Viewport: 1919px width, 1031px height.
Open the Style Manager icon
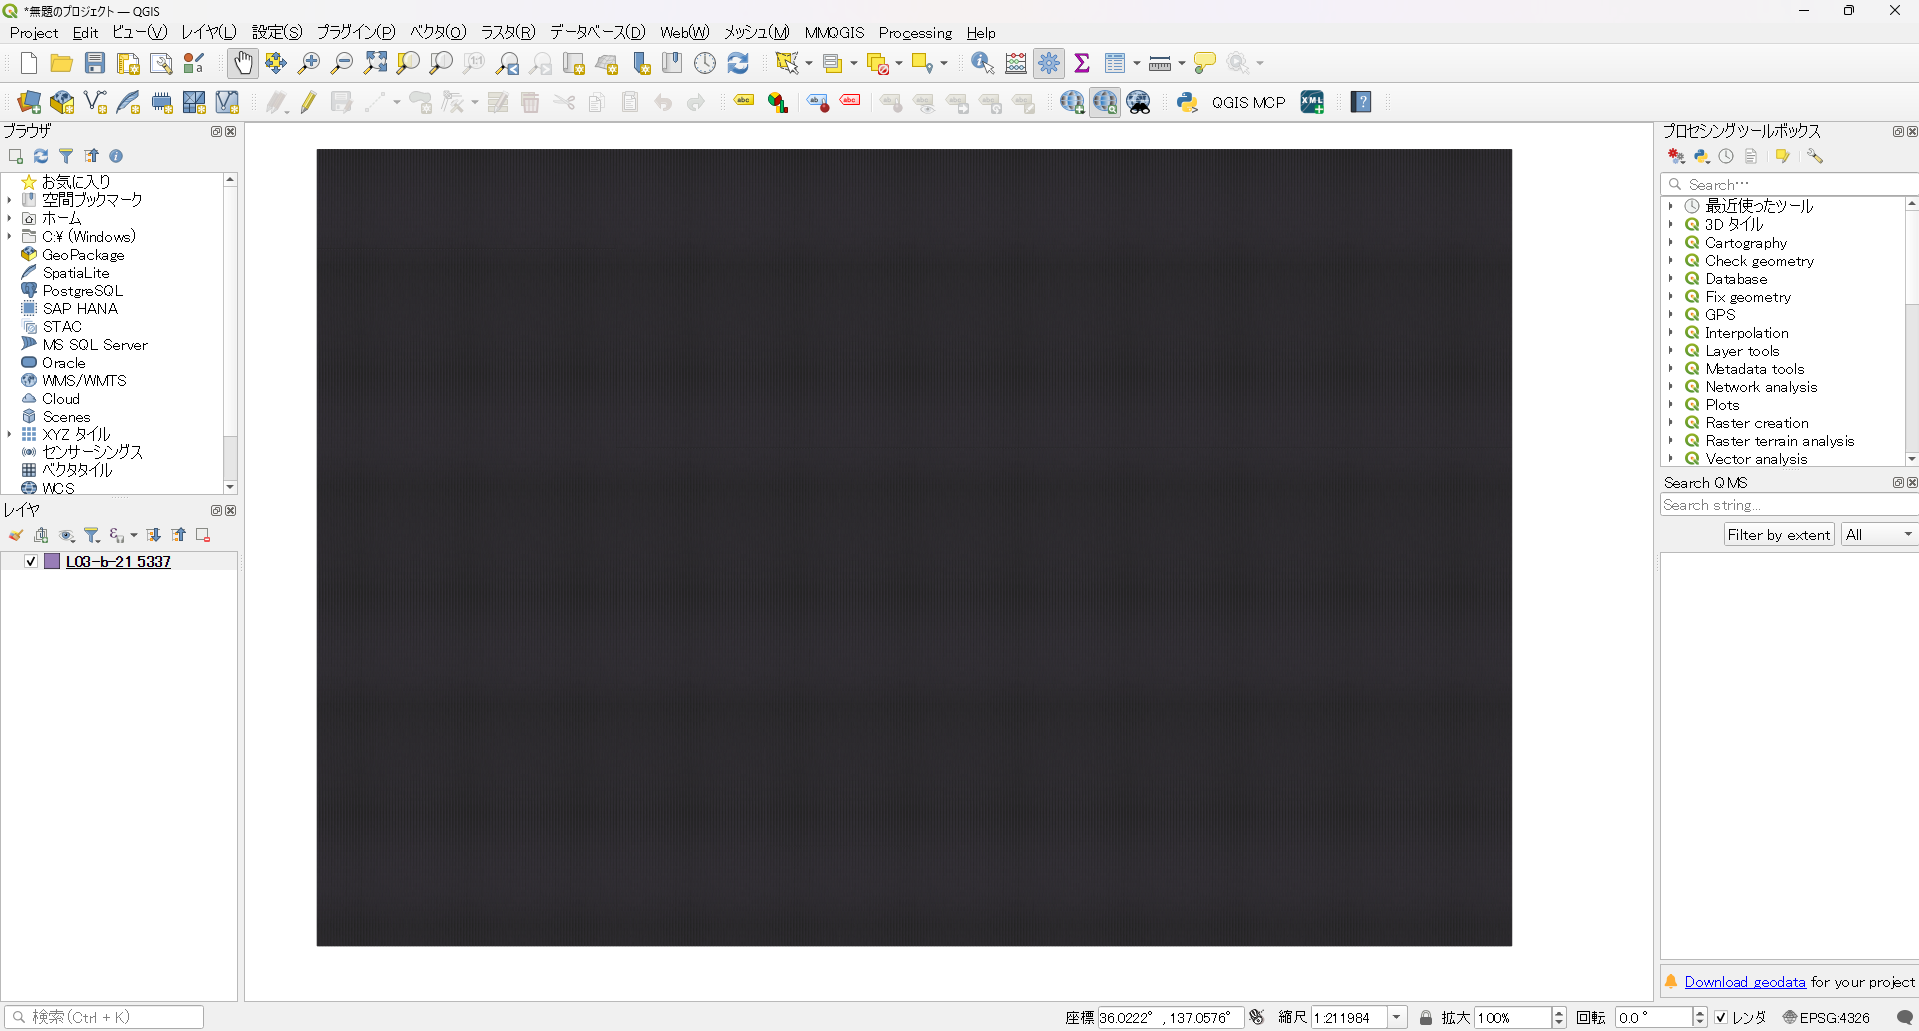pyautogui.click(x=194, y=63)
